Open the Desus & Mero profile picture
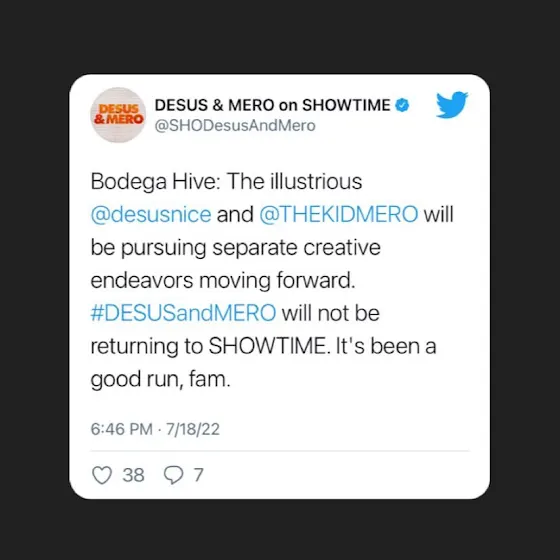 click(x=118, y=115)
